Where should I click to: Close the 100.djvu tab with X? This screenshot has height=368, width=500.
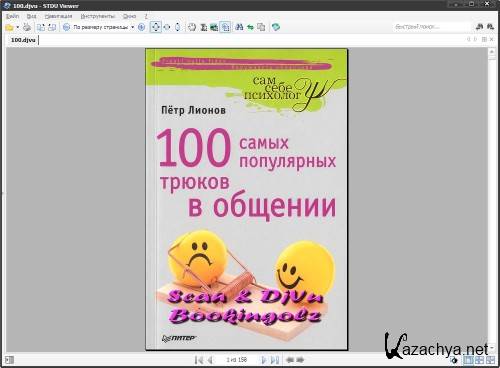click(491, 39)
